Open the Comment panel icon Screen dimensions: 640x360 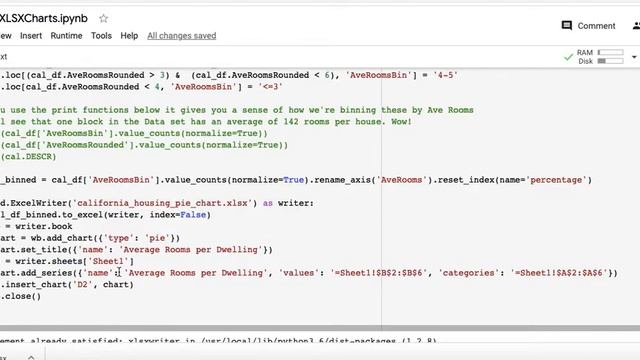[567, 26]
